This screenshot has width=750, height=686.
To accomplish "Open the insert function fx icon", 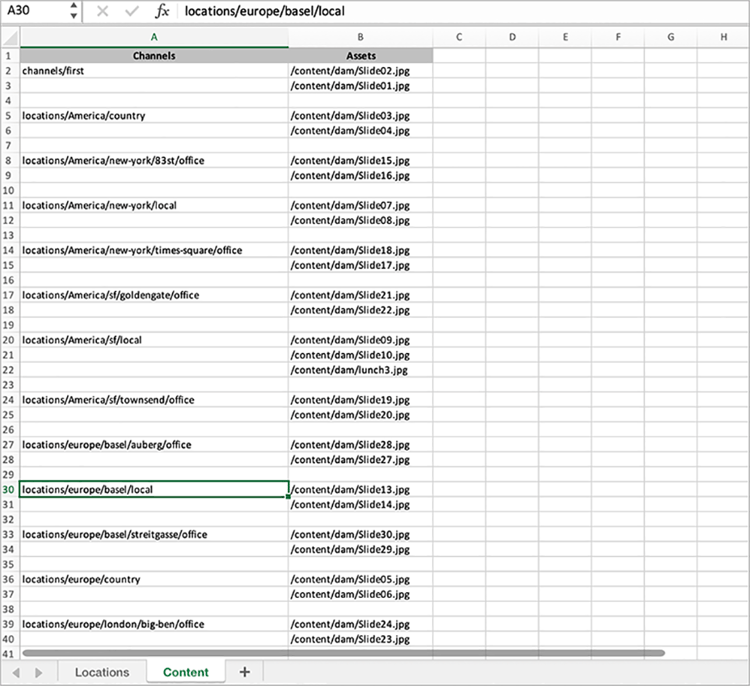I will click(x=162, y=11).
